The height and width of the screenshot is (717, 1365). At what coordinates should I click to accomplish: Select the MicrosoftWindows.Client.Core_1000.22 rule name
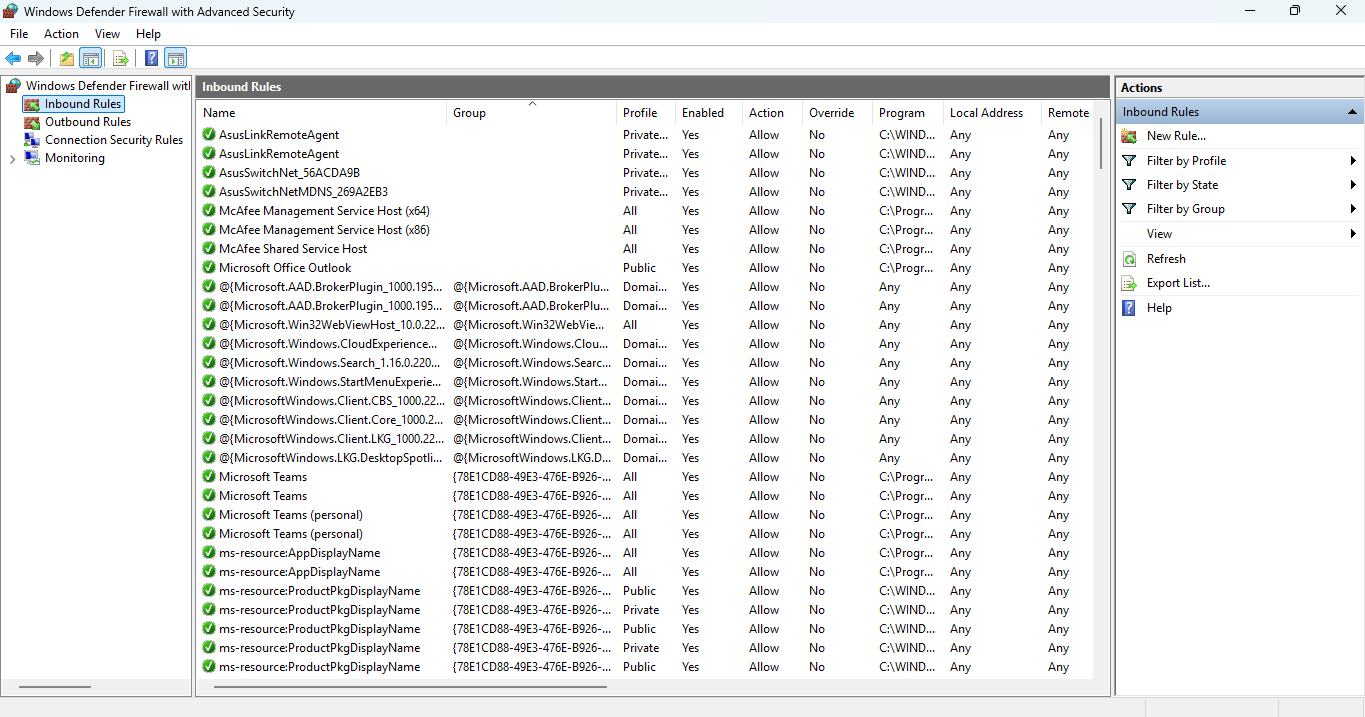(331, 420)
